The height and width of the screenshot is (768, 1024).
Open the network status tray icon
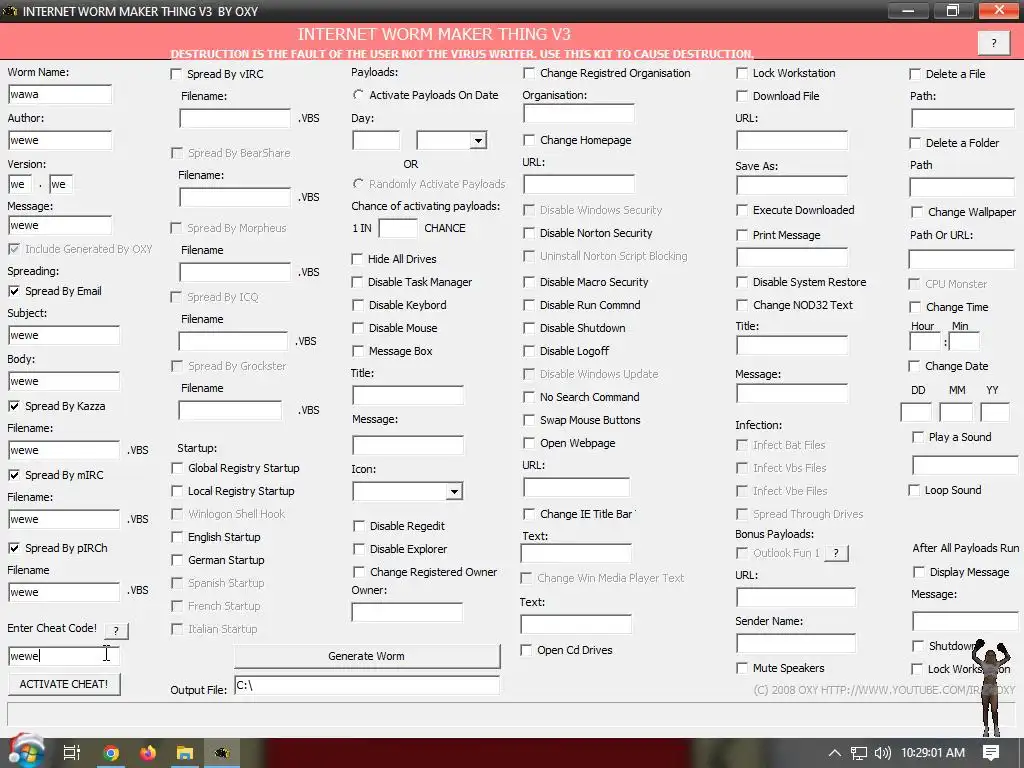(859, 753)
